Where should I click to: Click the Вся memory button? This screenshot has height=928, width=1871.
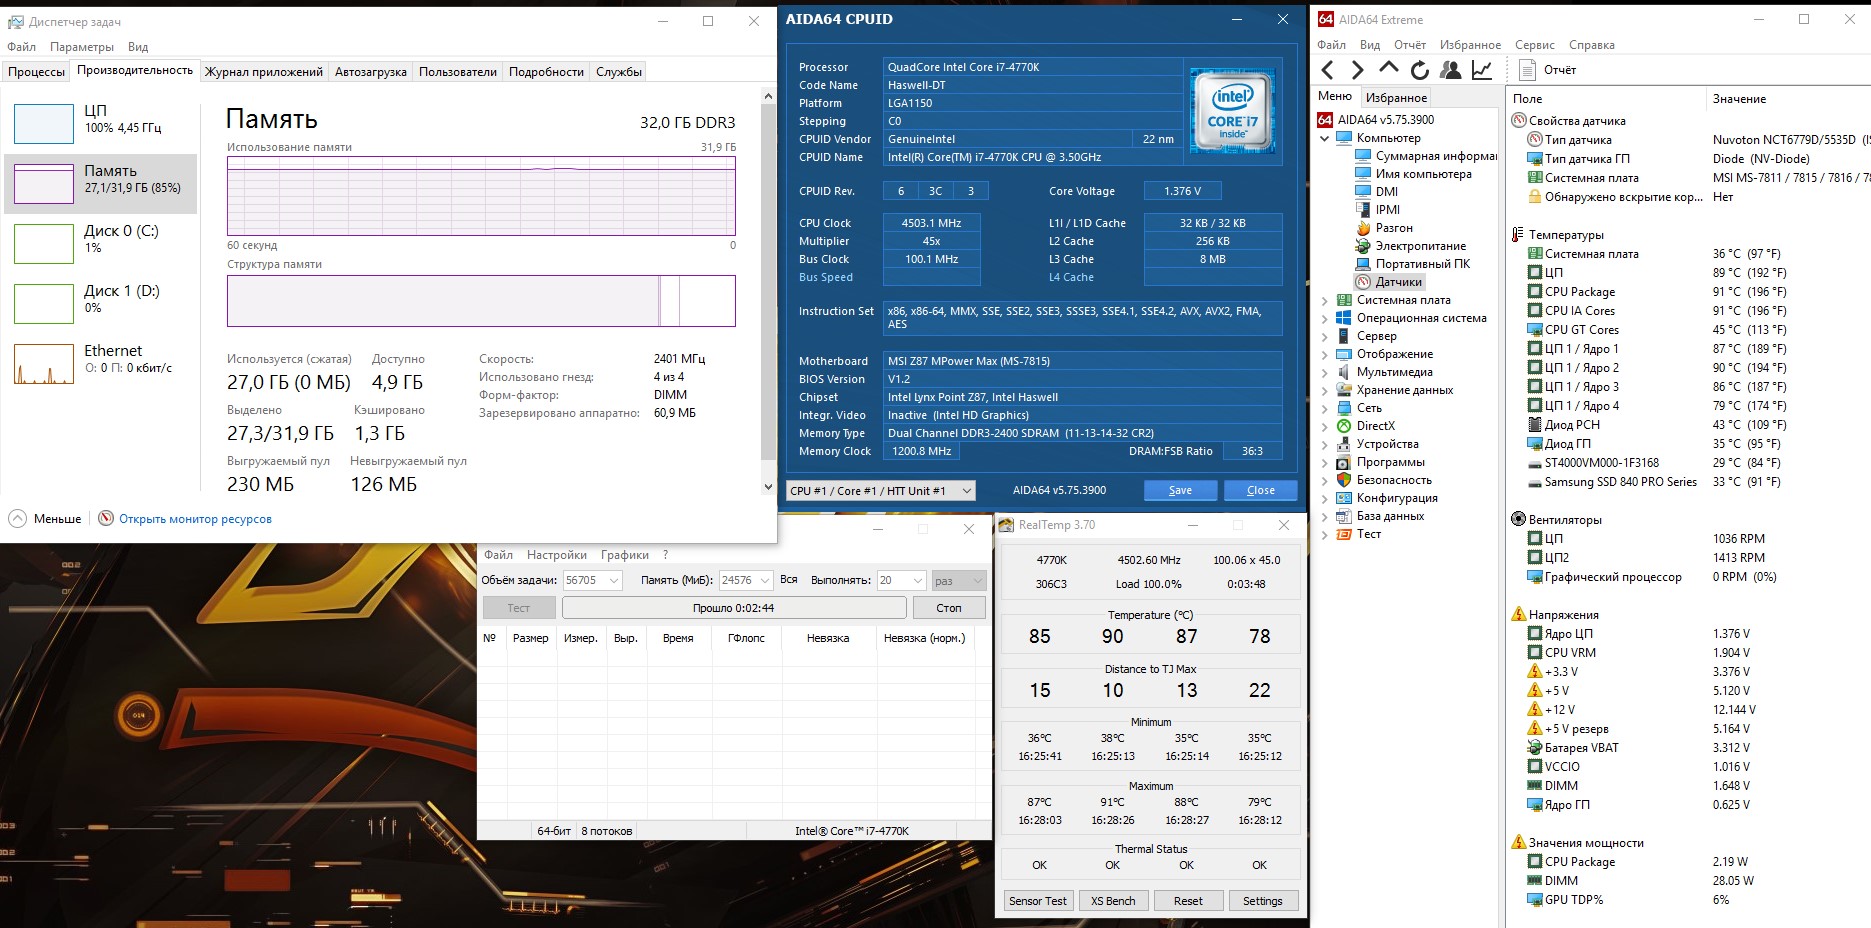(x=789, y=580)
